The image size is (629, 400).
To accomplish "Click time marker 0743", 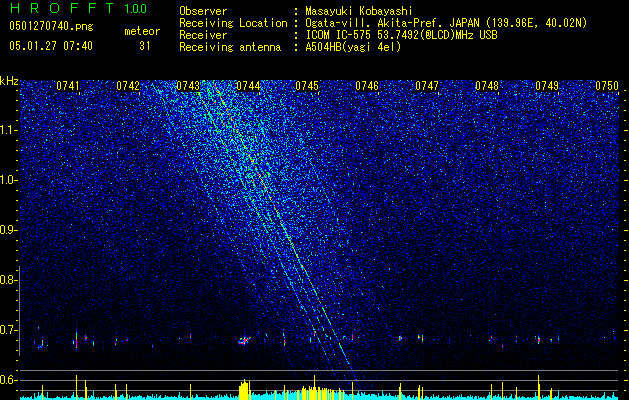I will point(188,86).
